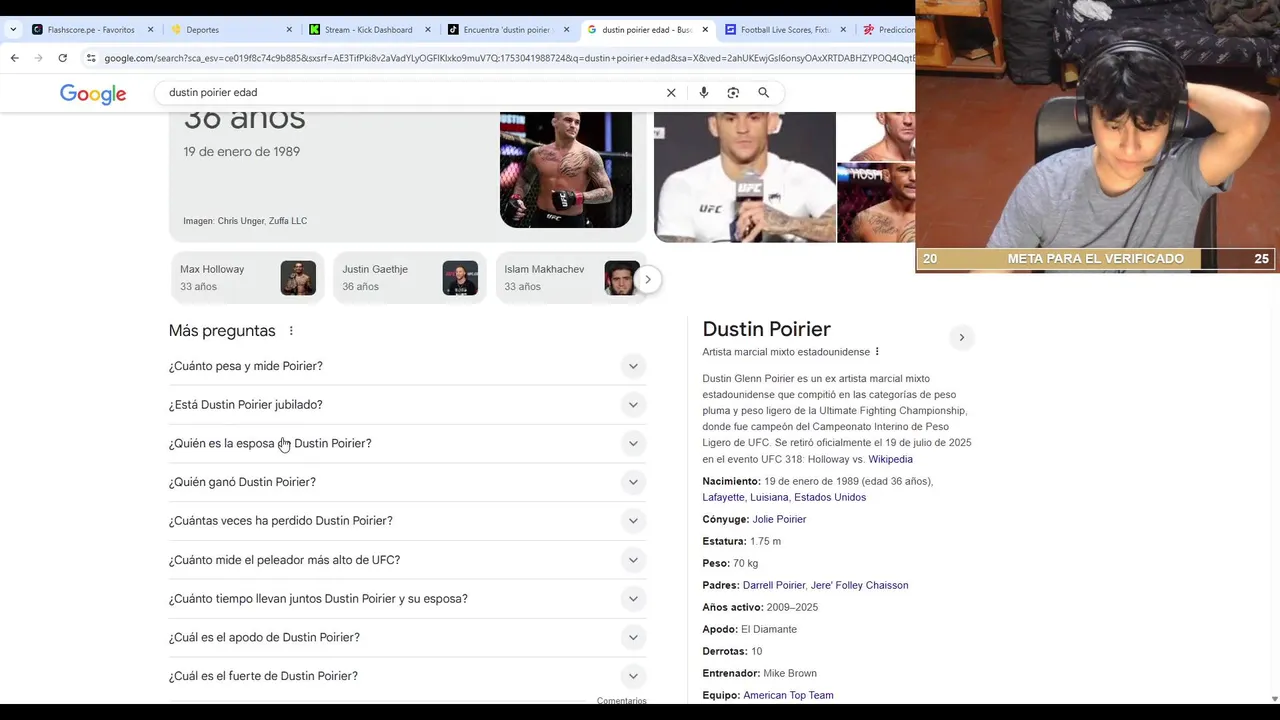Expand '¿Quién ganó Dustin Poirier?'
This screenshot has width=1280, height=720.
point(407,482)
